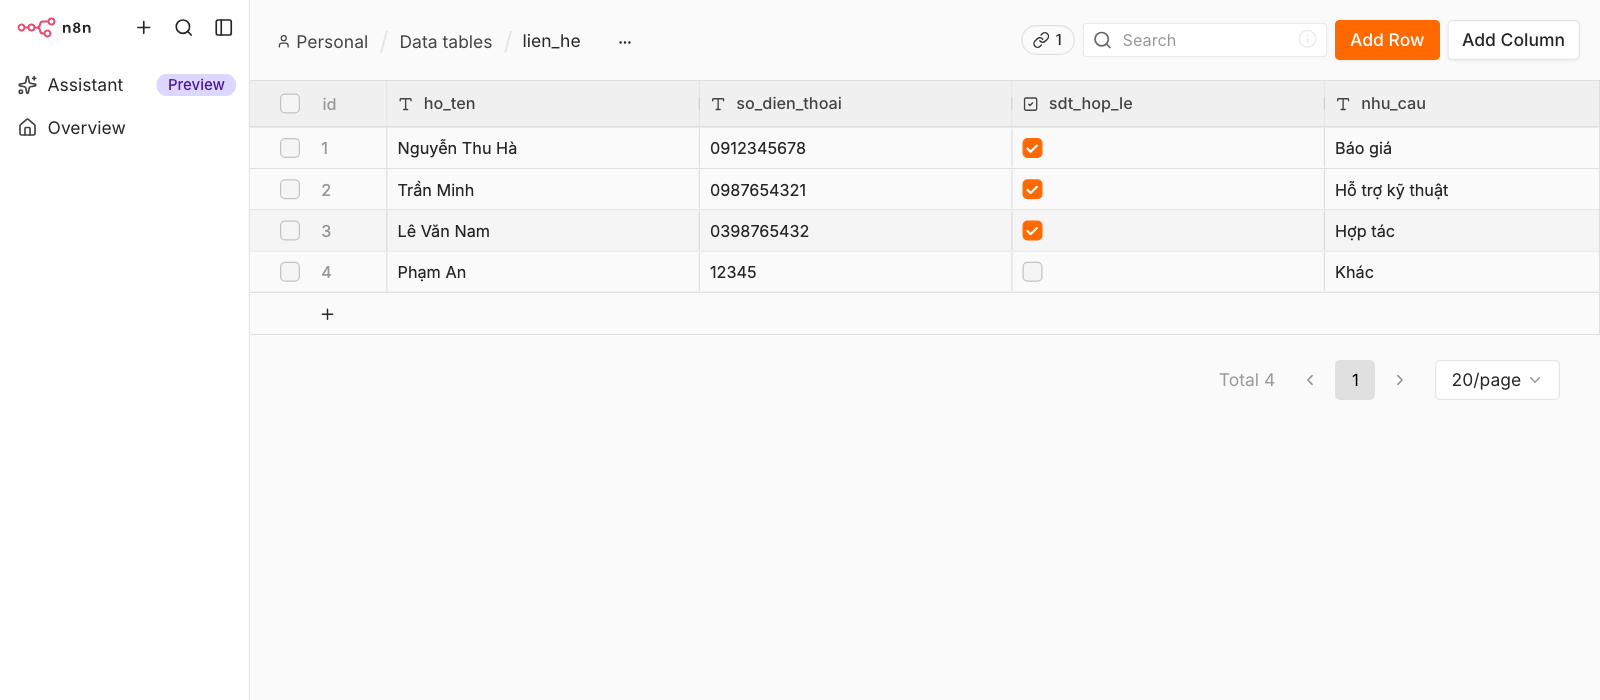Click the sdt_hop_le column header
Viewport: 1600px width, 700px height.
click(x=1168, y=104)
